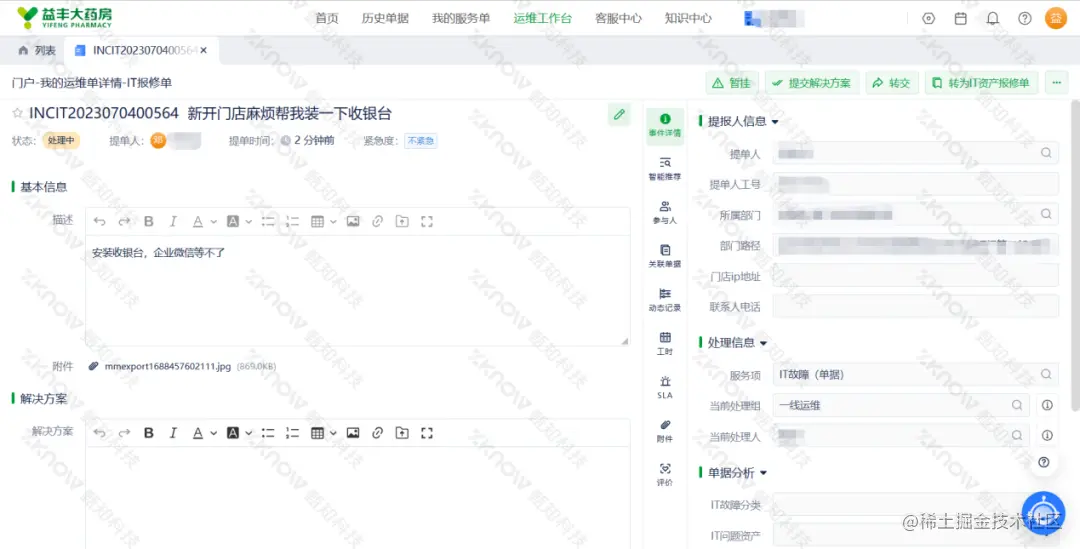
Task: Enter fullscreen in the 描述 editor
Action: [426, 222]
